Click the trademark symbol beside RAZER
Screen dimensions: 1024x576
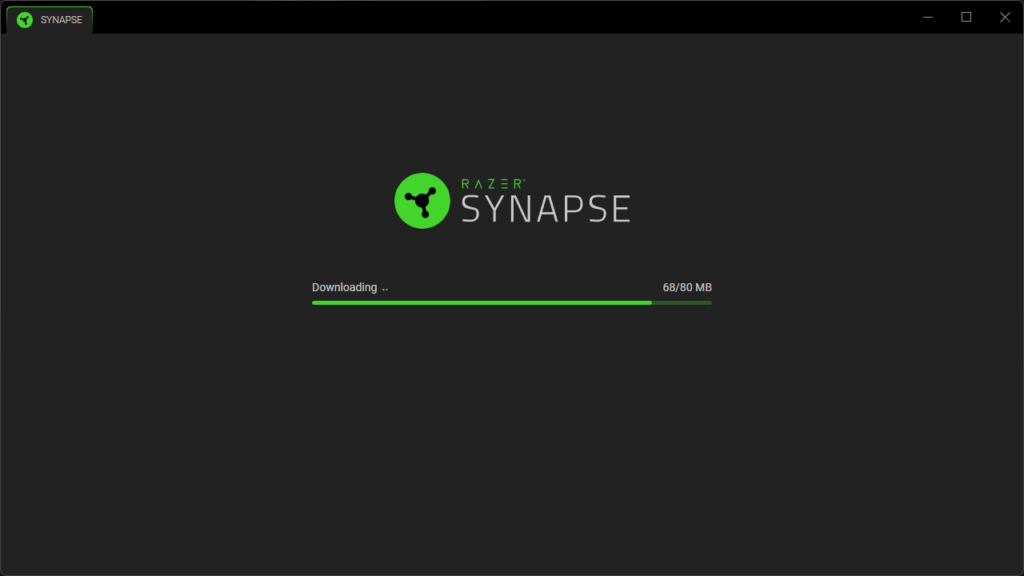(x=523, y=181)
